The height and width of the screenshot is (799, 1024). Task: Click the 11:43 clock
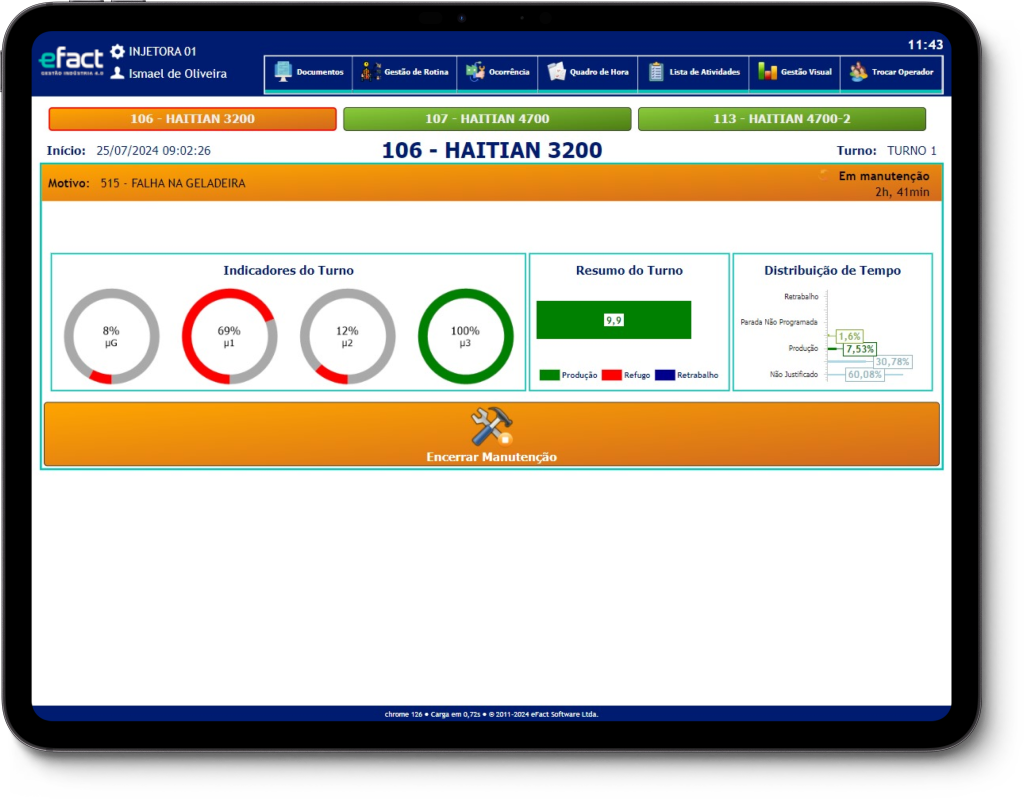click(x=925, y=45)
